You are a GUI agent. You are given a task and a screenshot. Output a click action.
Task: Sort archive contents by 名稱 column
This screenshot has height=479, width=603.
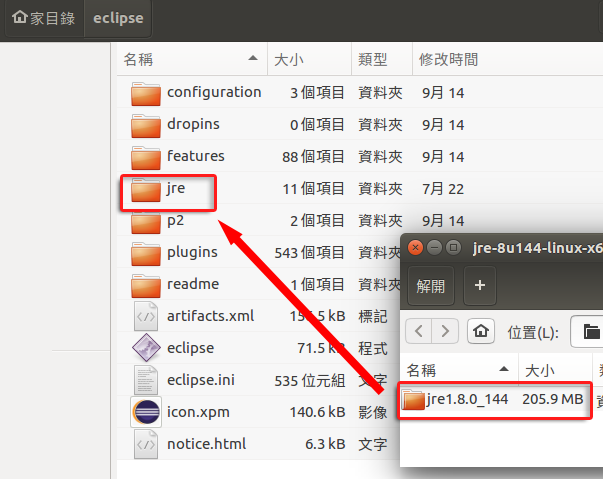click(459, 370)
